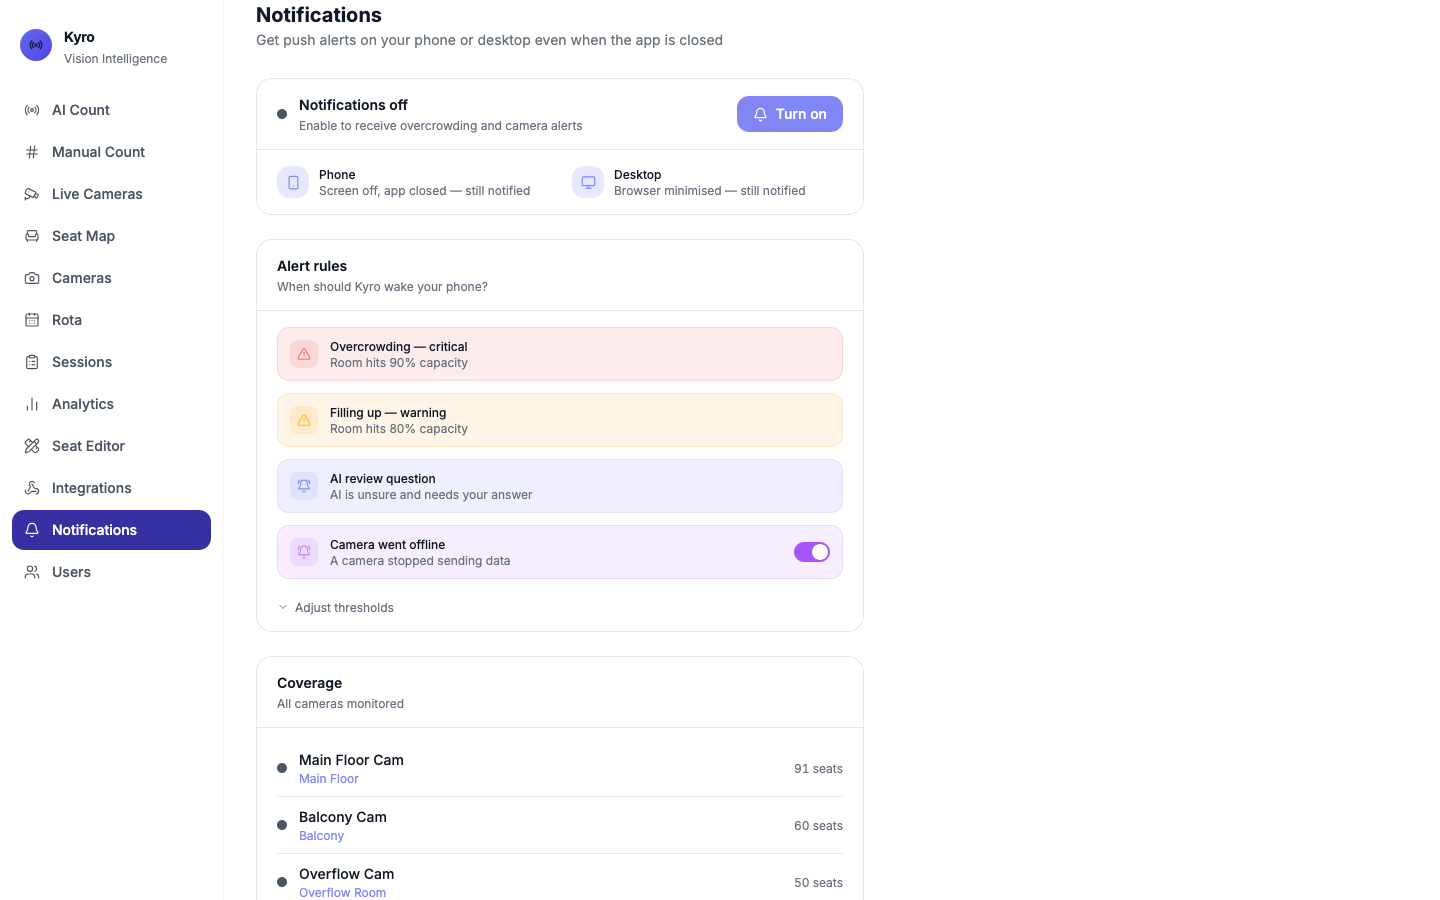Click the Users people icon
This screenshot has width=1440, height=900.
click(x=32, y=572)
